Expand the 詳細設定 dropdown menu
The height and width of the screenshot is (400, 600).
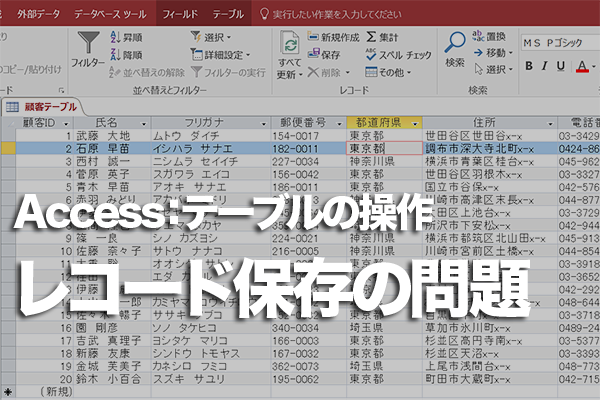[220, 55]
